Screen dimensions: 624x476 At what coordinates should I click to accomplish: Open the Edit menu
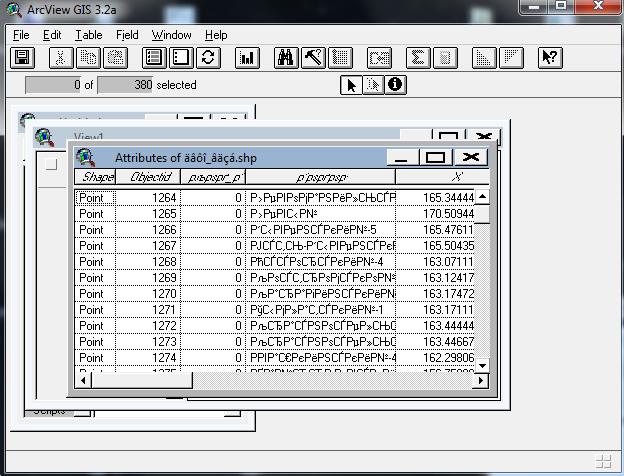(52, 35)
